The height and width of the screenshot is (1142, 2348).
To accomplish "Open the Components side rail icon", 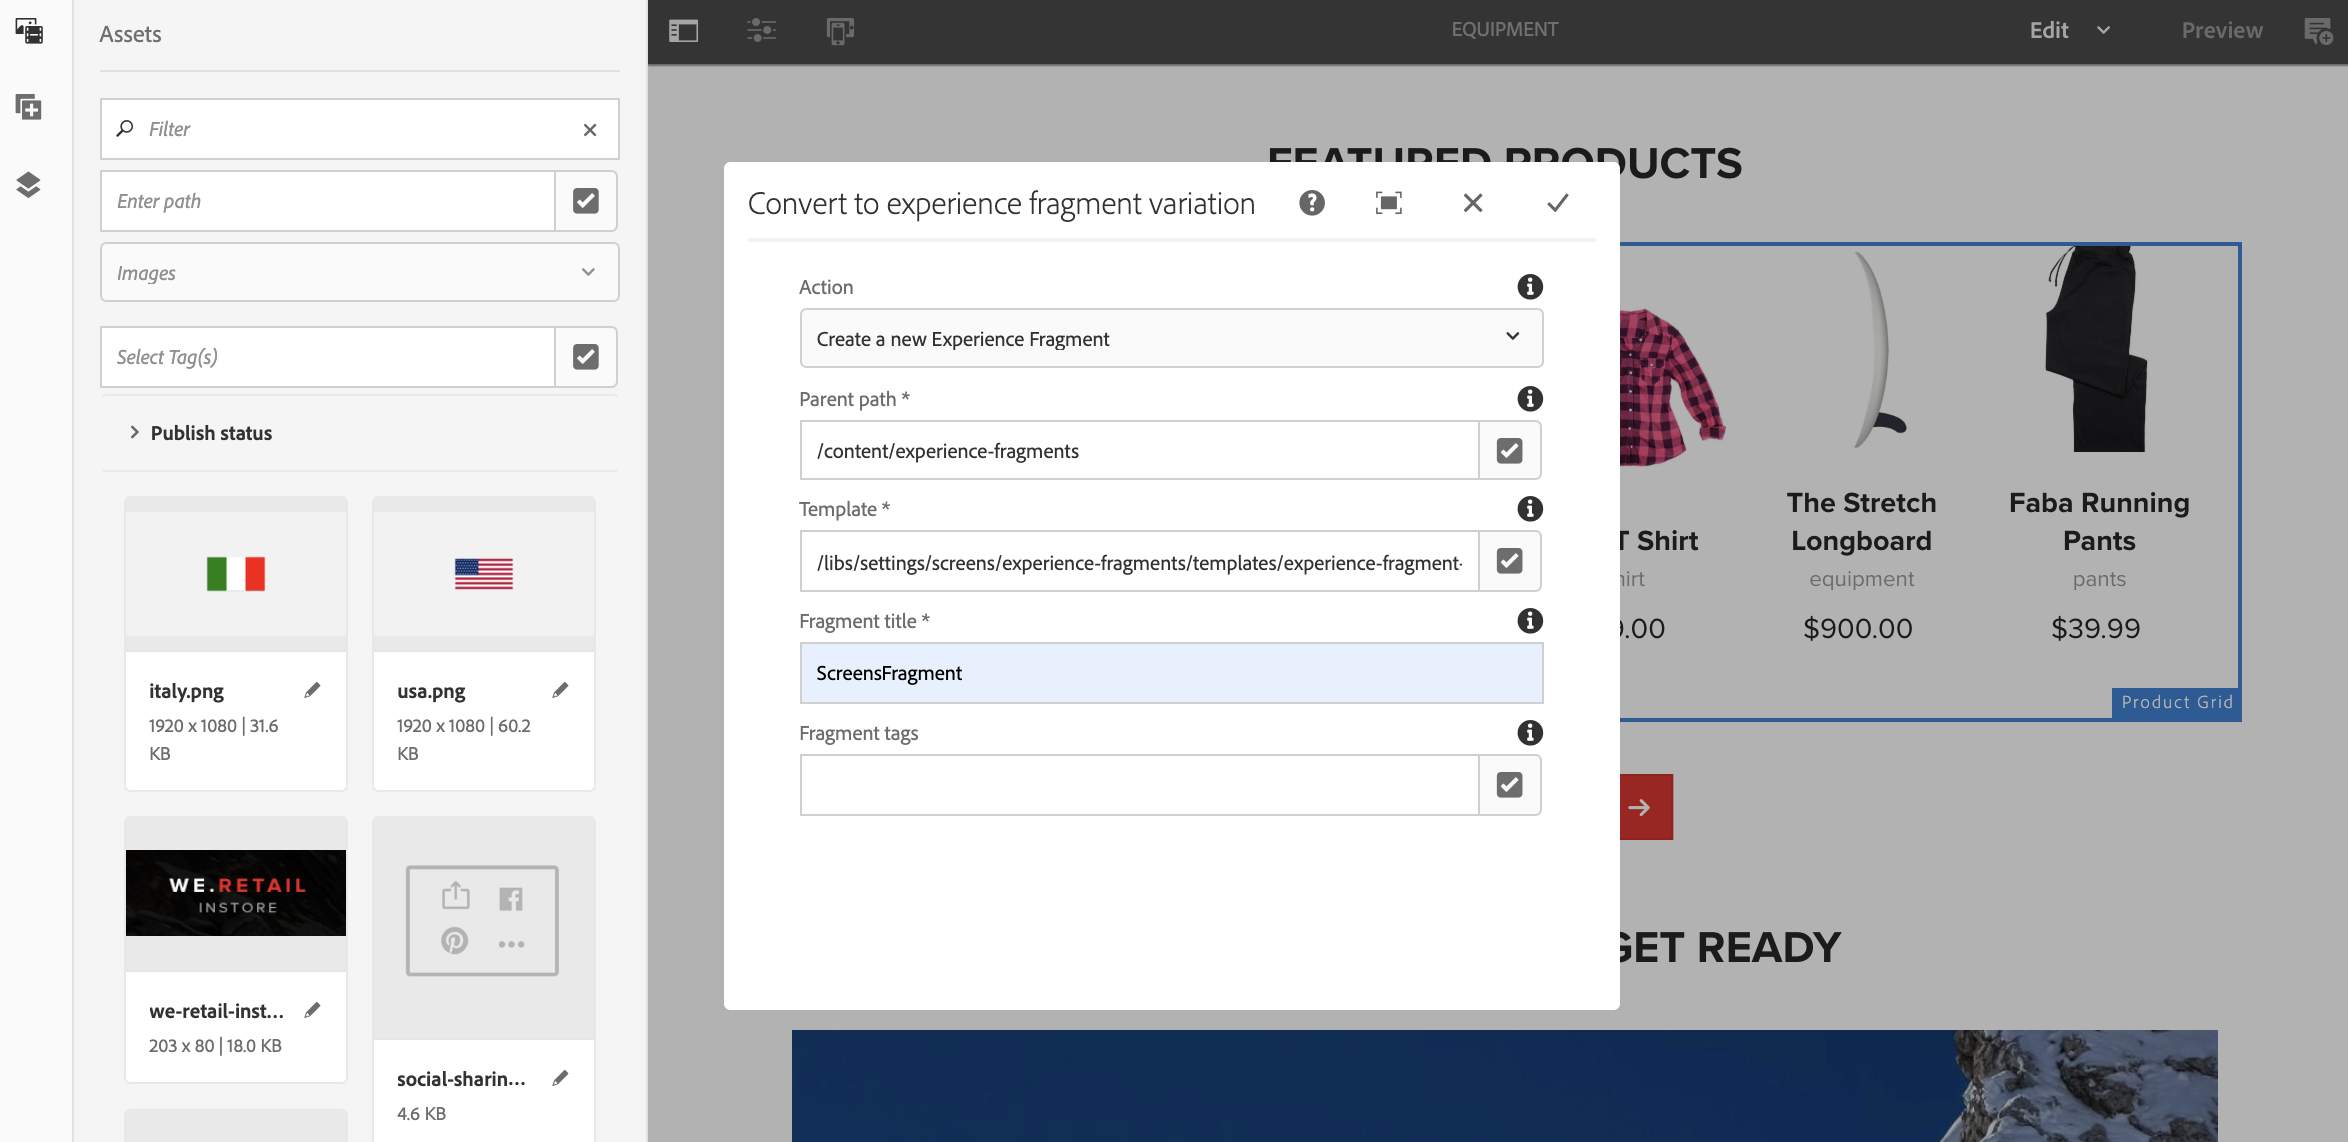I will 29,107.
